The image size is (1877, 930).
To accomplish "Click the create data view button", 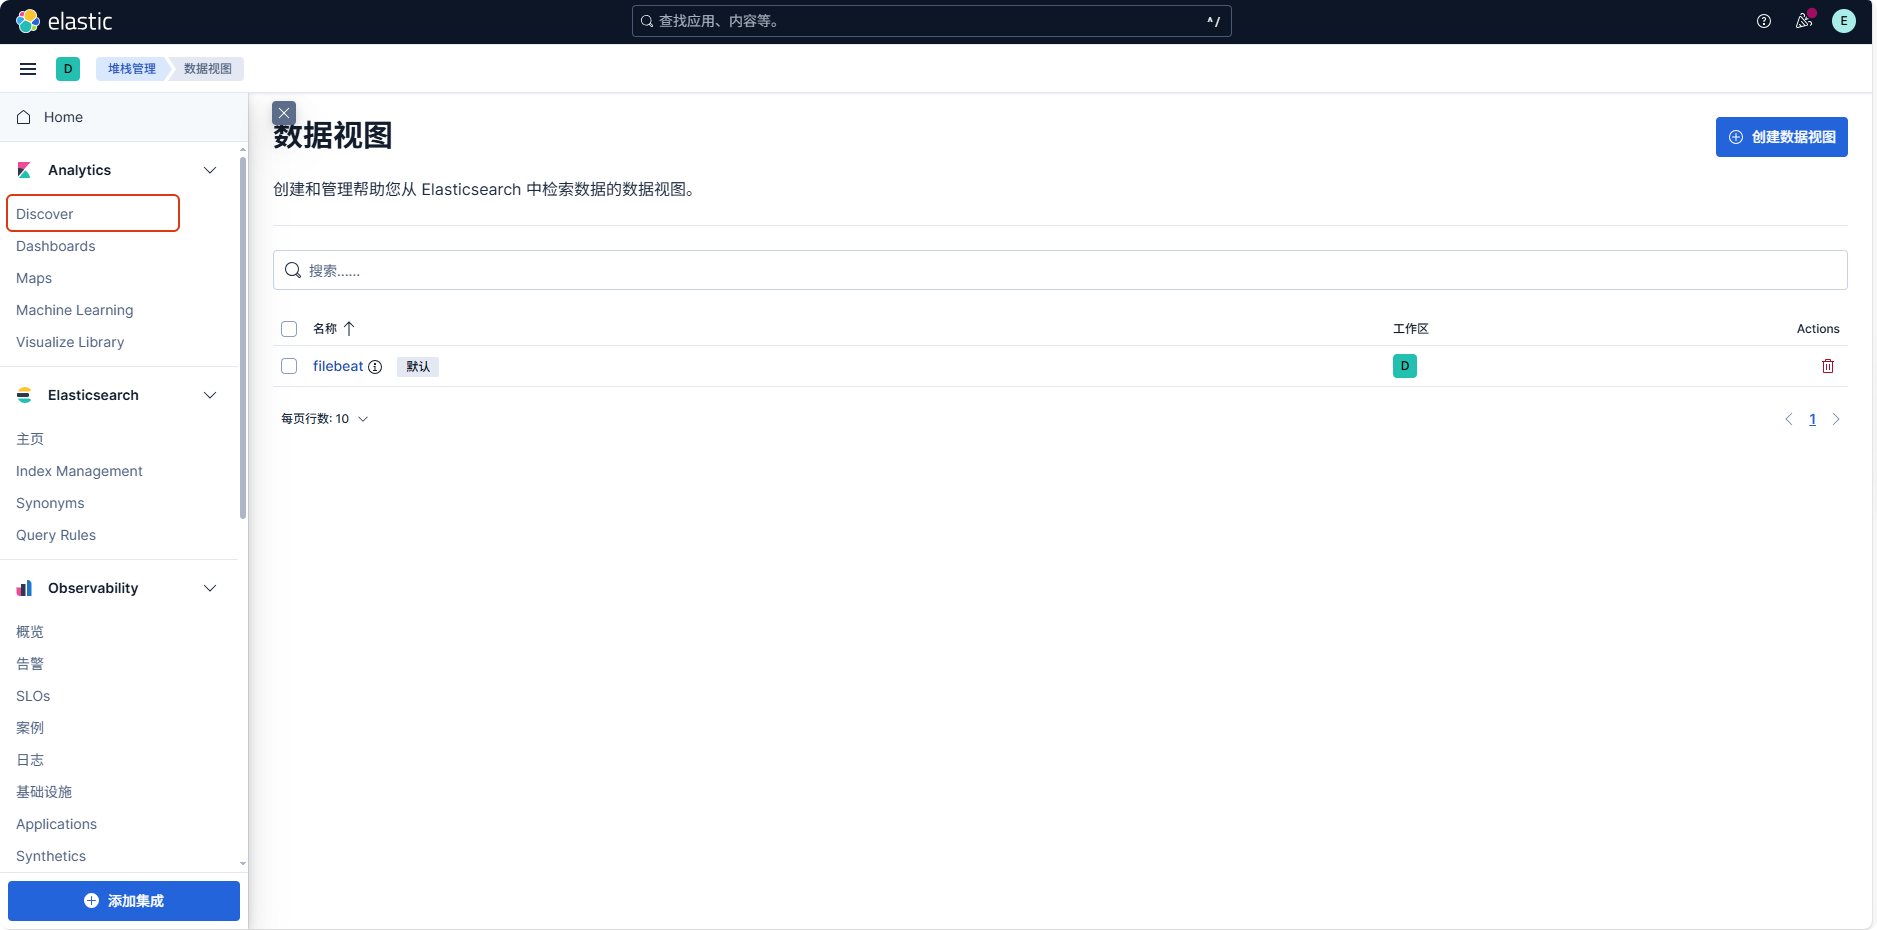I will tap(1781, 137).
